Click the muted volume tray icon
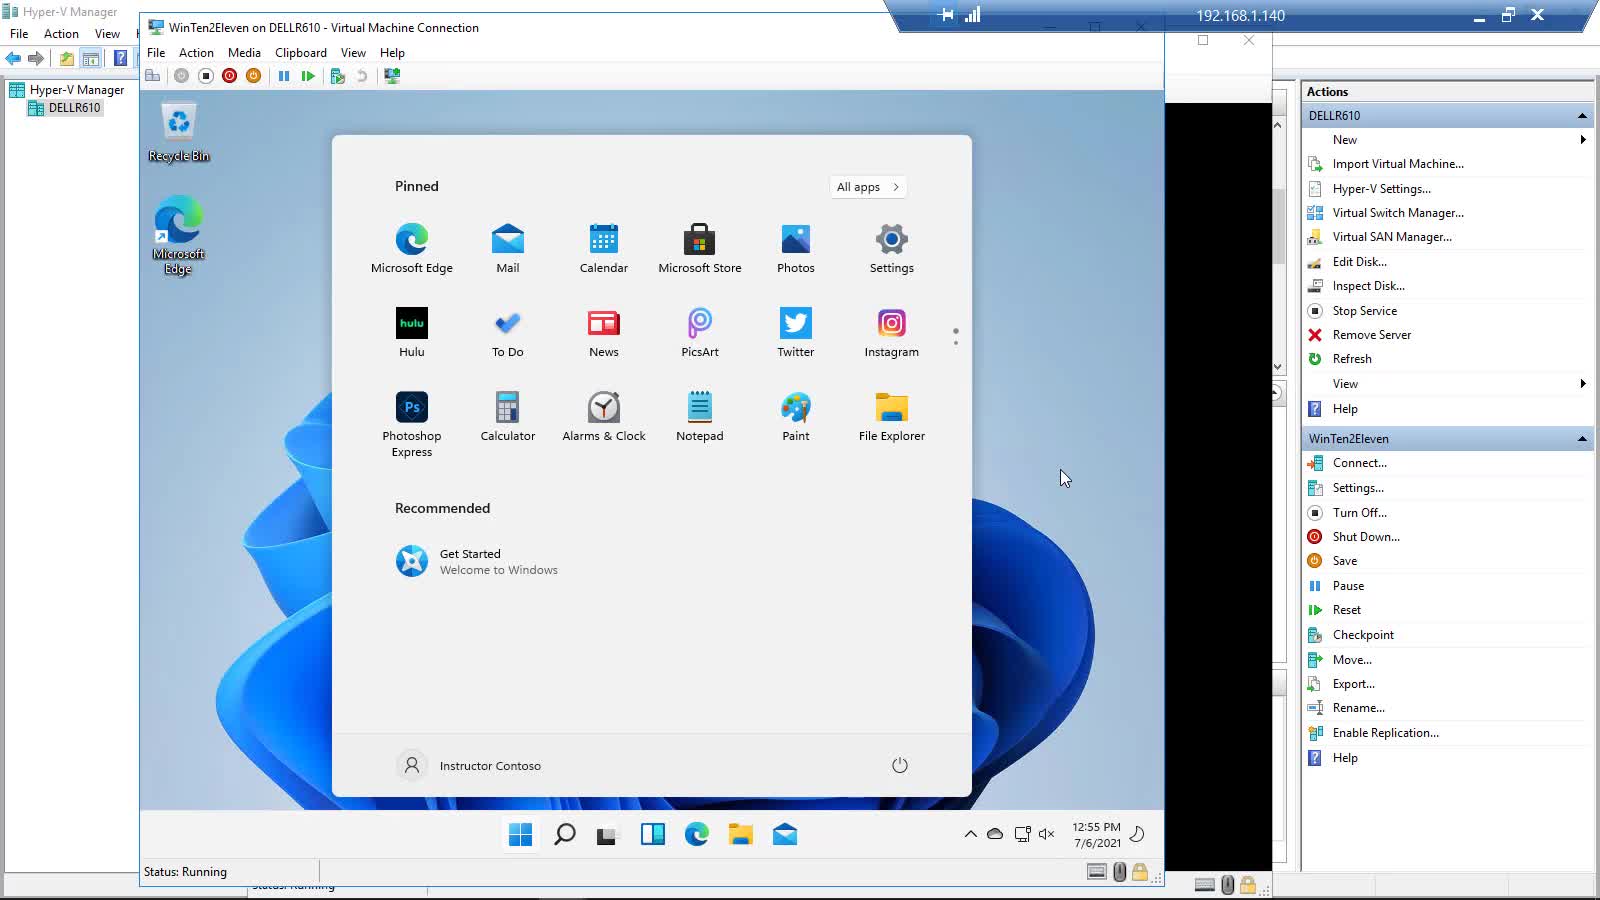 click(x=1047, y=834)
